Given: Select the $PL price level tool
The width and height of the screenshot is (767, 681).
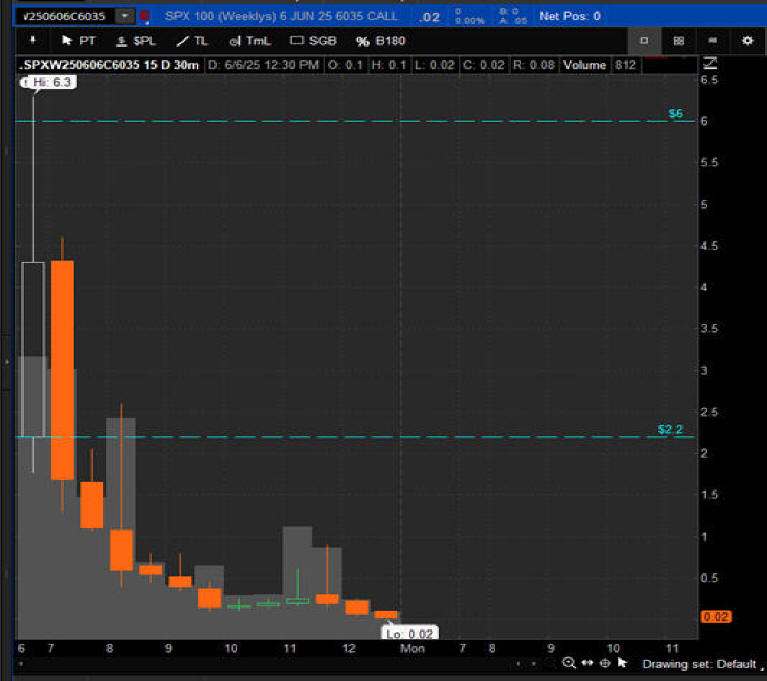Looking at the screenshot, I should (x=136, y=41).
